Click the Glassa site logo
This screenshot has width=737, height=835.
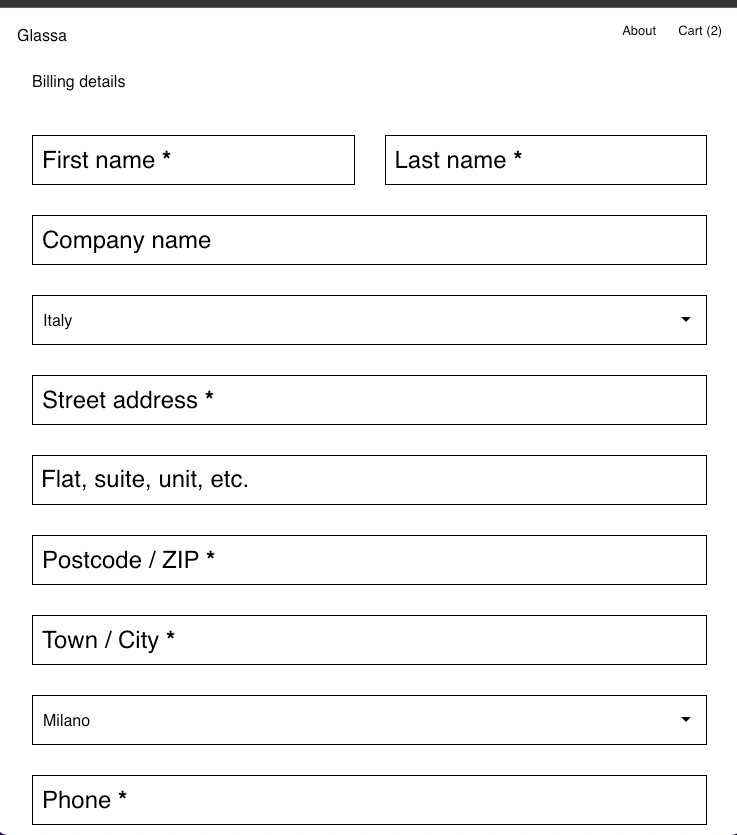[42, 36]
